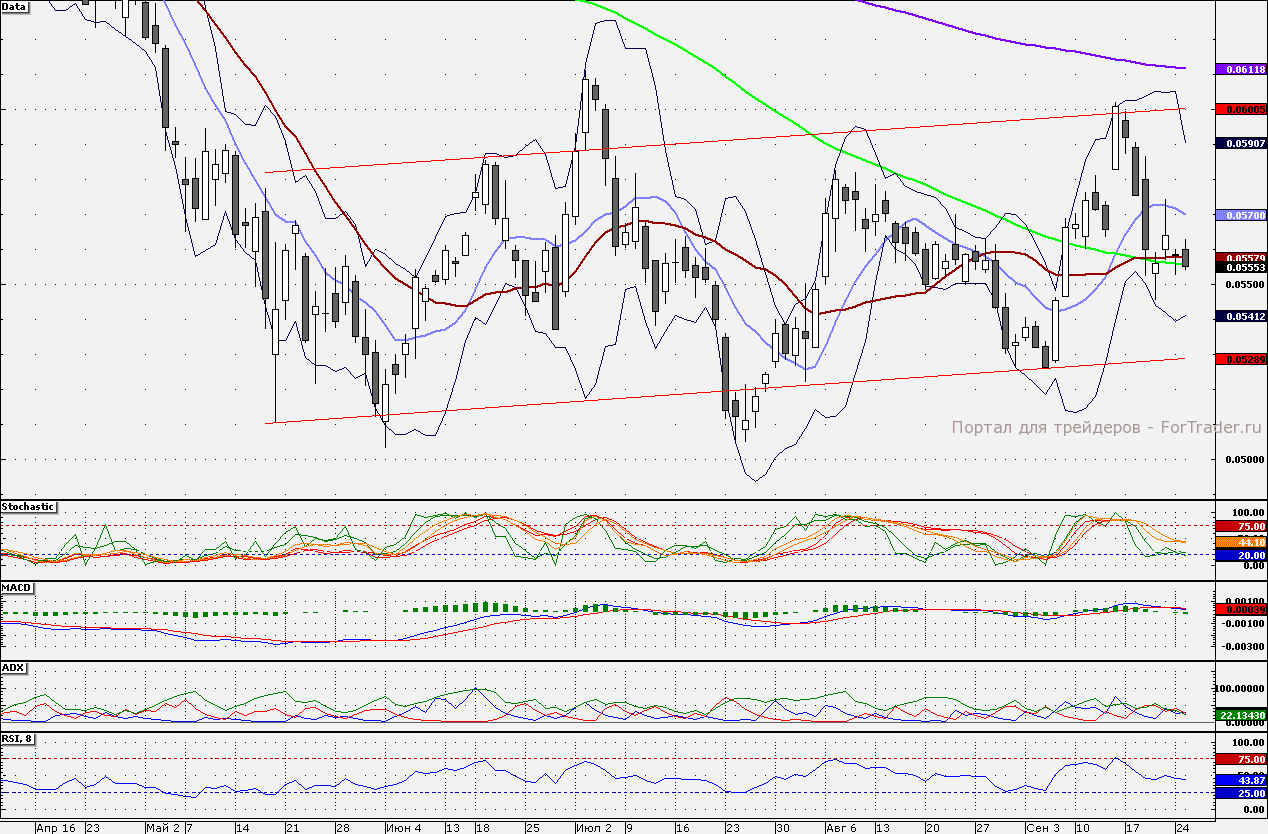Select the ADX indicator panel label
Image resolution: width=1268 pixels, height=834 pixels.
(13, 667)
